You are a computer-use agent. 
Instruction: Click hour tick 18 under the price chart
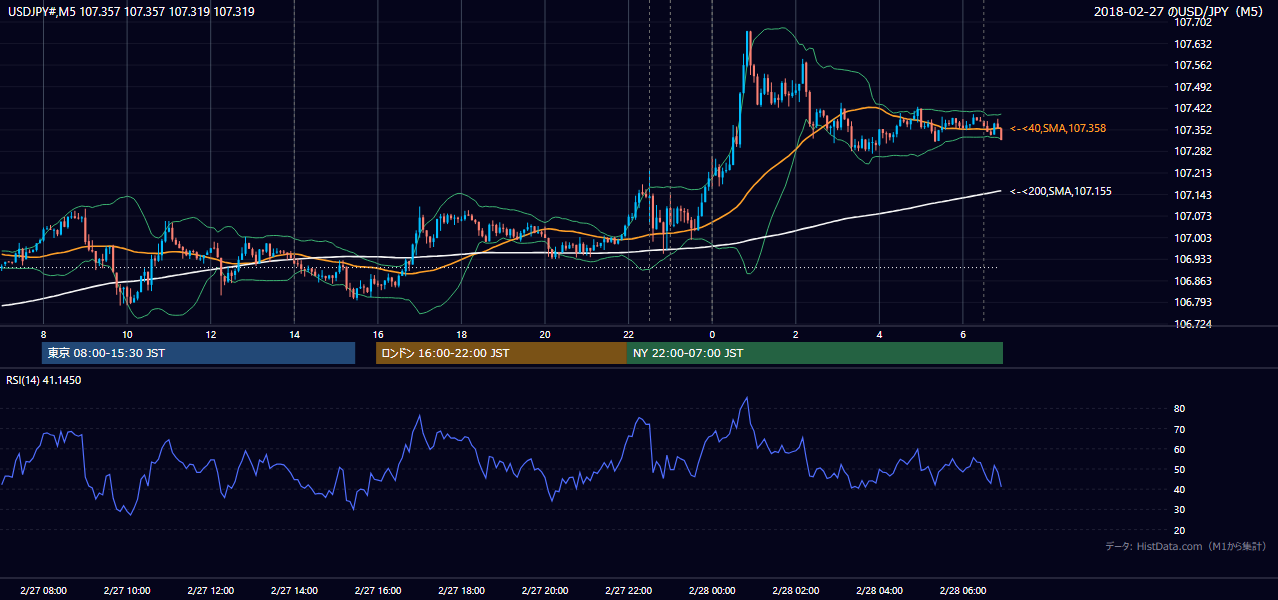click(461, 334)
